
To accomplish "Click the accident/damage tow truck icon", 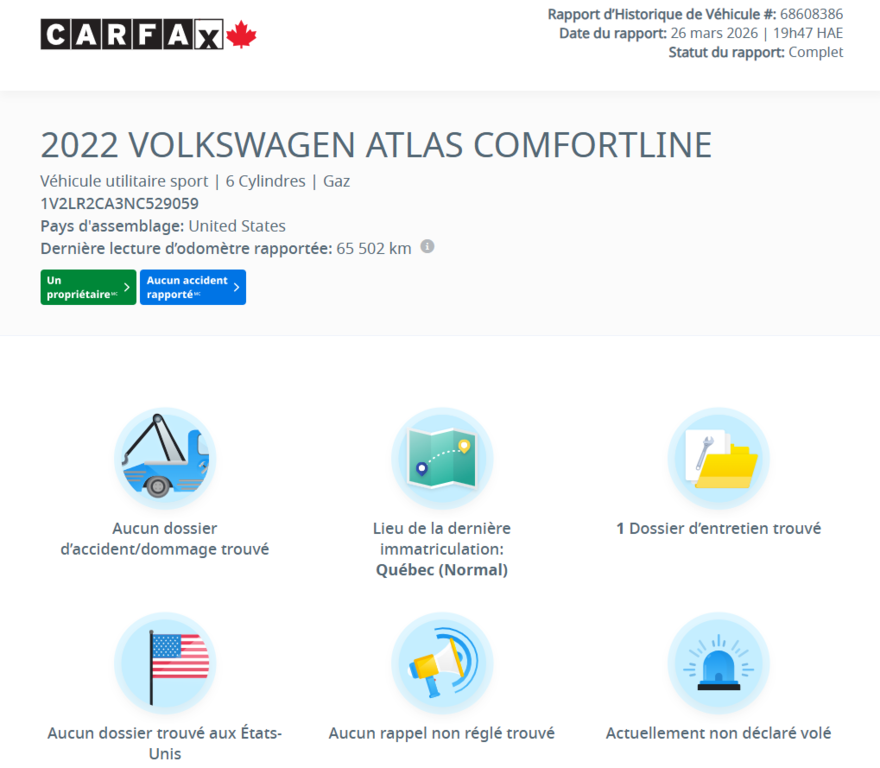I will click(x=165, y=458).
